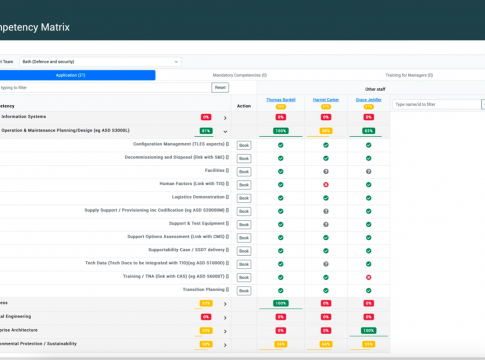Click Harriet Carter's grey question mark for Facilities

click(326, 171)
